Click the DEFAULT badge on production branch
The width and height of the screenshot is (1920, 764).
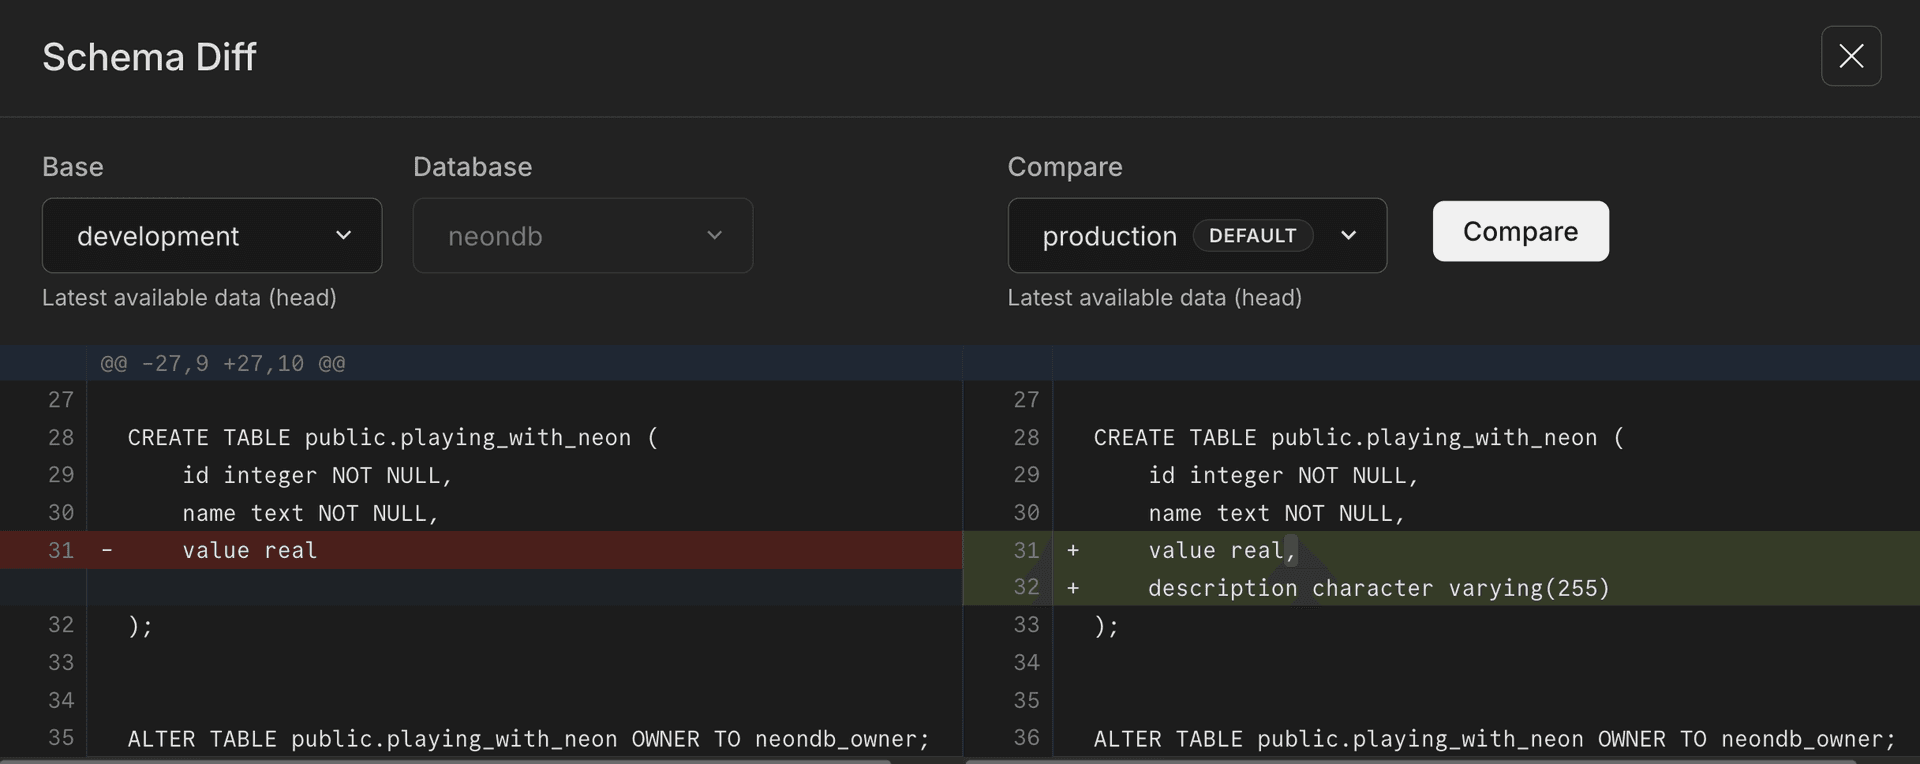1252,236
